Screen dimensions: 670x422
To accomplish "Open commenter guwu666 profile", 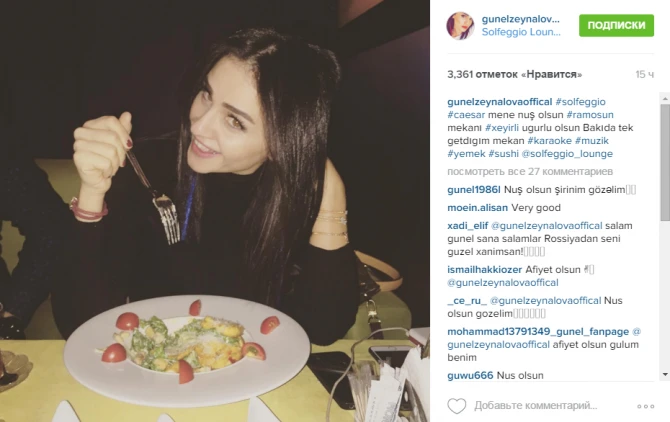I will pos(470,375).
